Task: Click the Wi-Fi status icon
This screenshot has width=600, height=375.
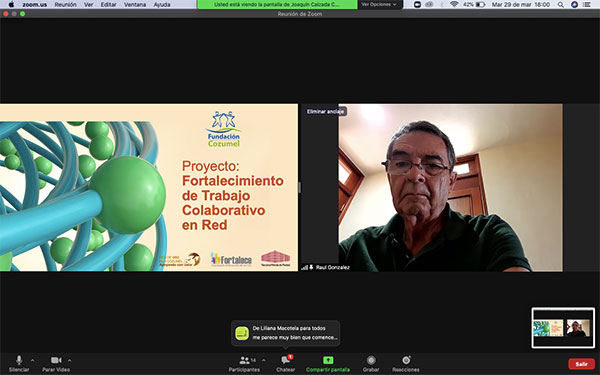Action: [x=454, y=5]
